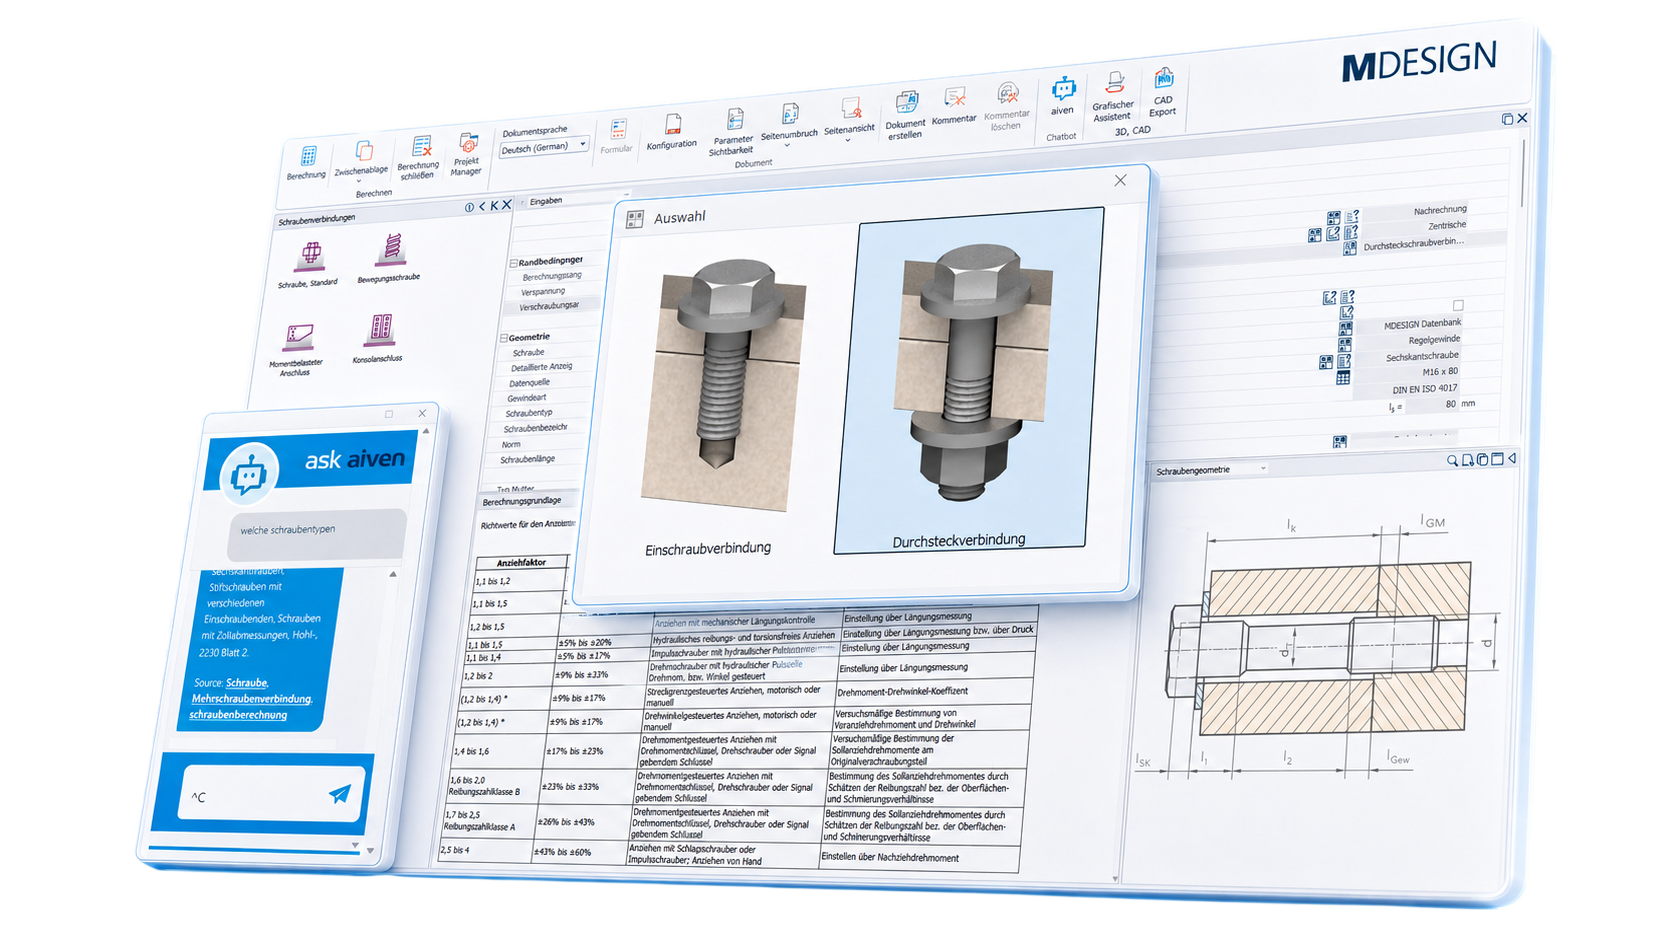Screen dimensions: 1672x941
Task: Open Konfiguration from the ribbon
Action: tap(672, 132)
